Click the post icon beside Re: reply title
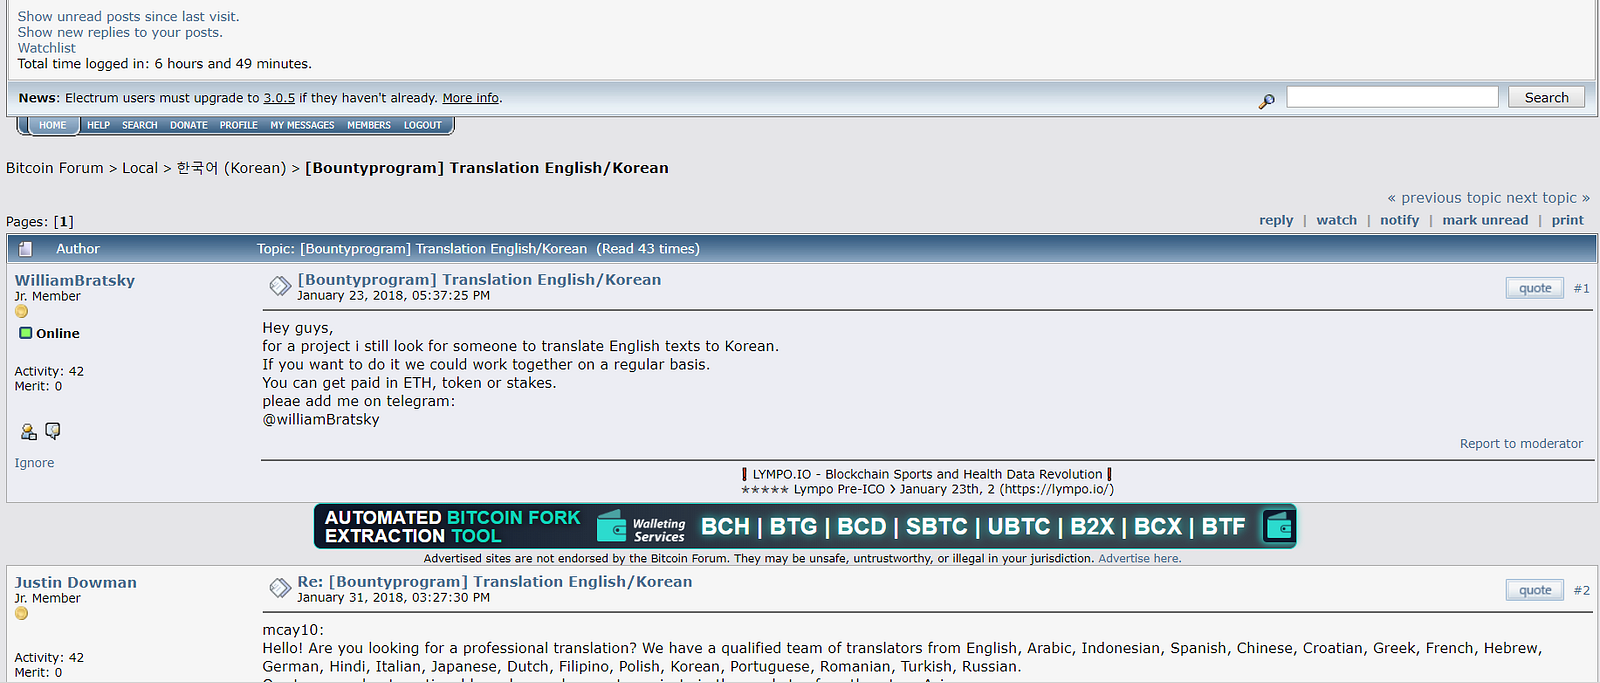This screenshot has width=1600, height=683. coord(280,589)
